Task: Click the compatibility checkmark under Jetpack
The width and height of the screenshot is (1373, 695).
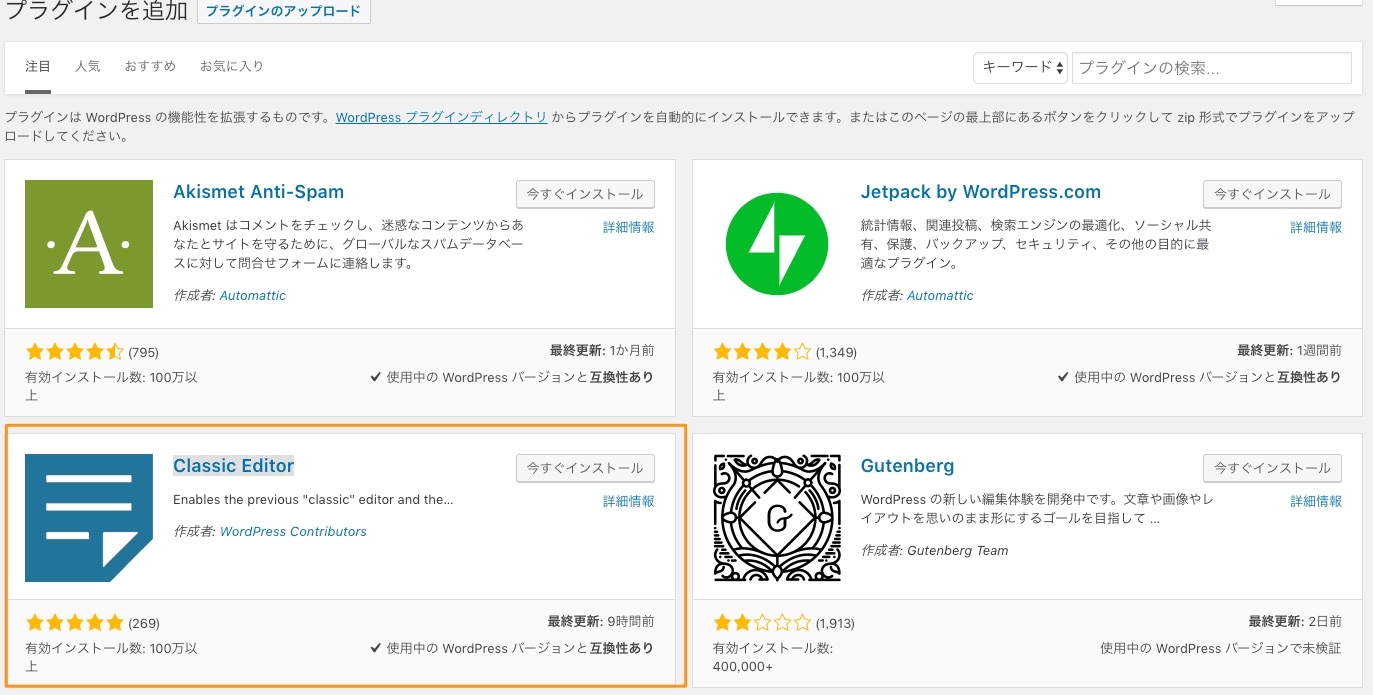Action: (x=1063, y=378)
